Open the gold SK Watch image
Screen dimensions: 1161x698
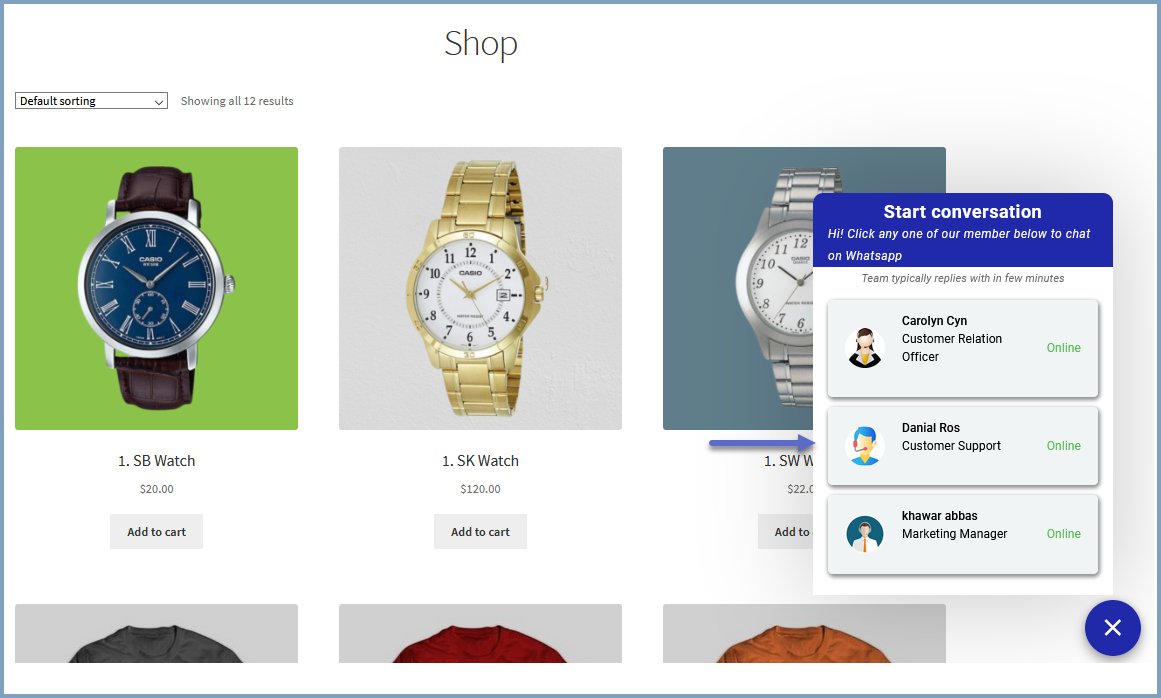tap(480, 289)
